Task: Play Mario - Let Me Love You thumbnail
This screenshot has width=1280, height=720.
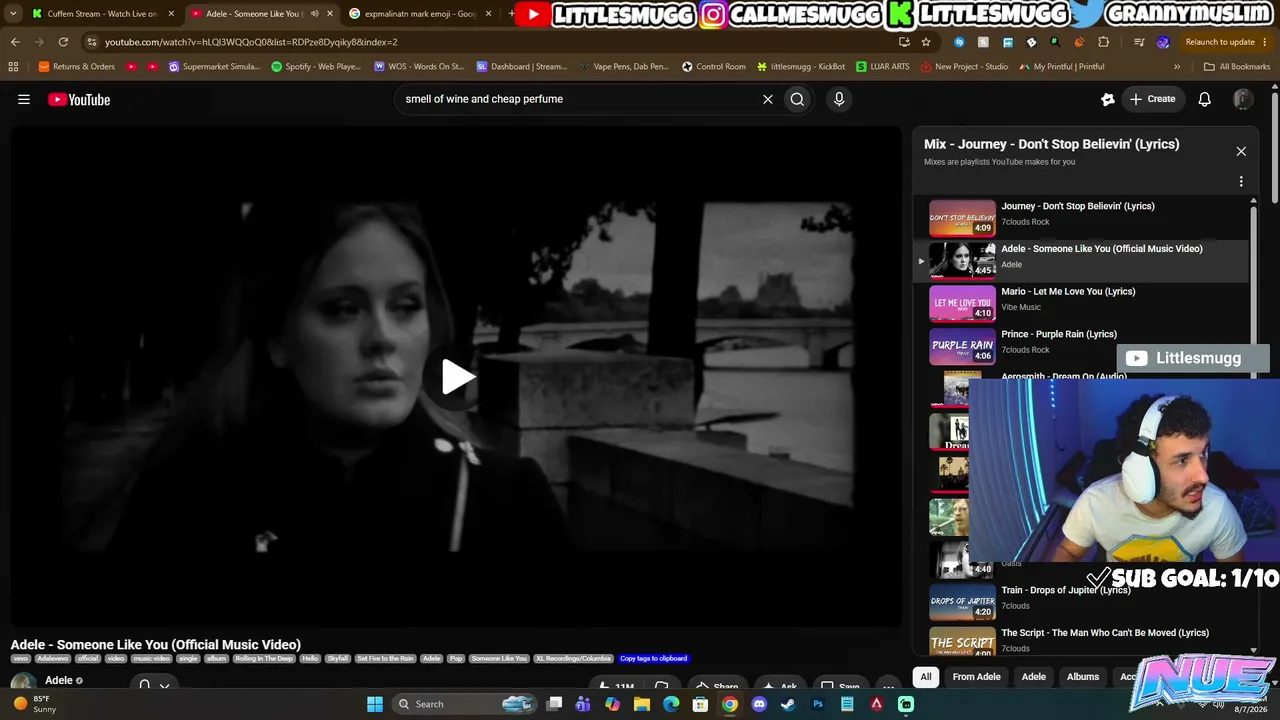Action: coord(962,304)
